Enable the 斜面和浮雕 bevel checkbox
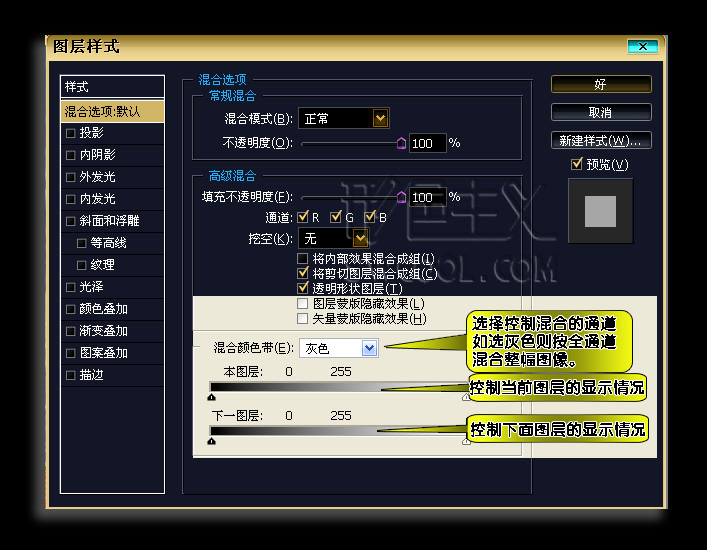Viewport: 707px width, 550px height. pos(70,221)
